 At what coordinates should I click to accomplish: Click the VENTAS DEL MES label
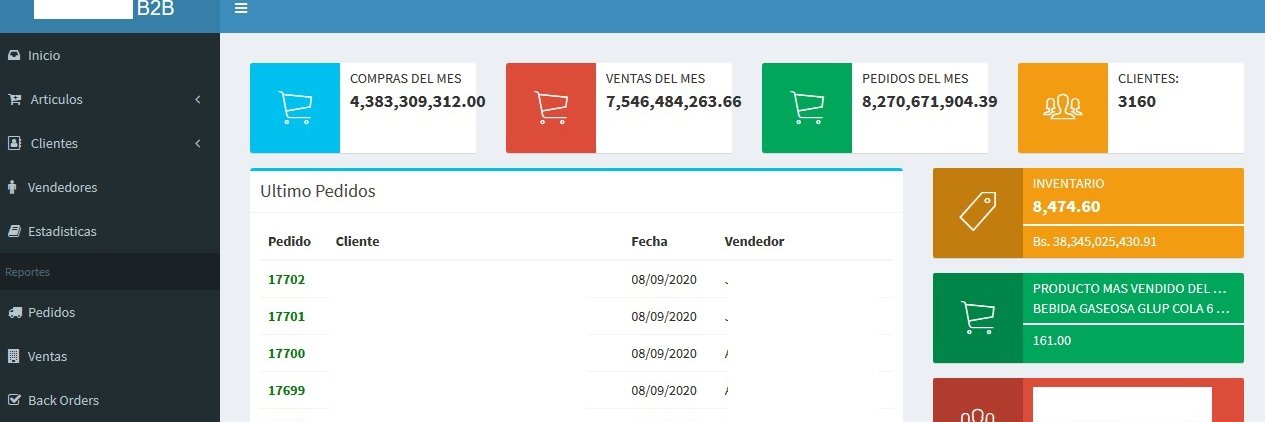[655, 78]
